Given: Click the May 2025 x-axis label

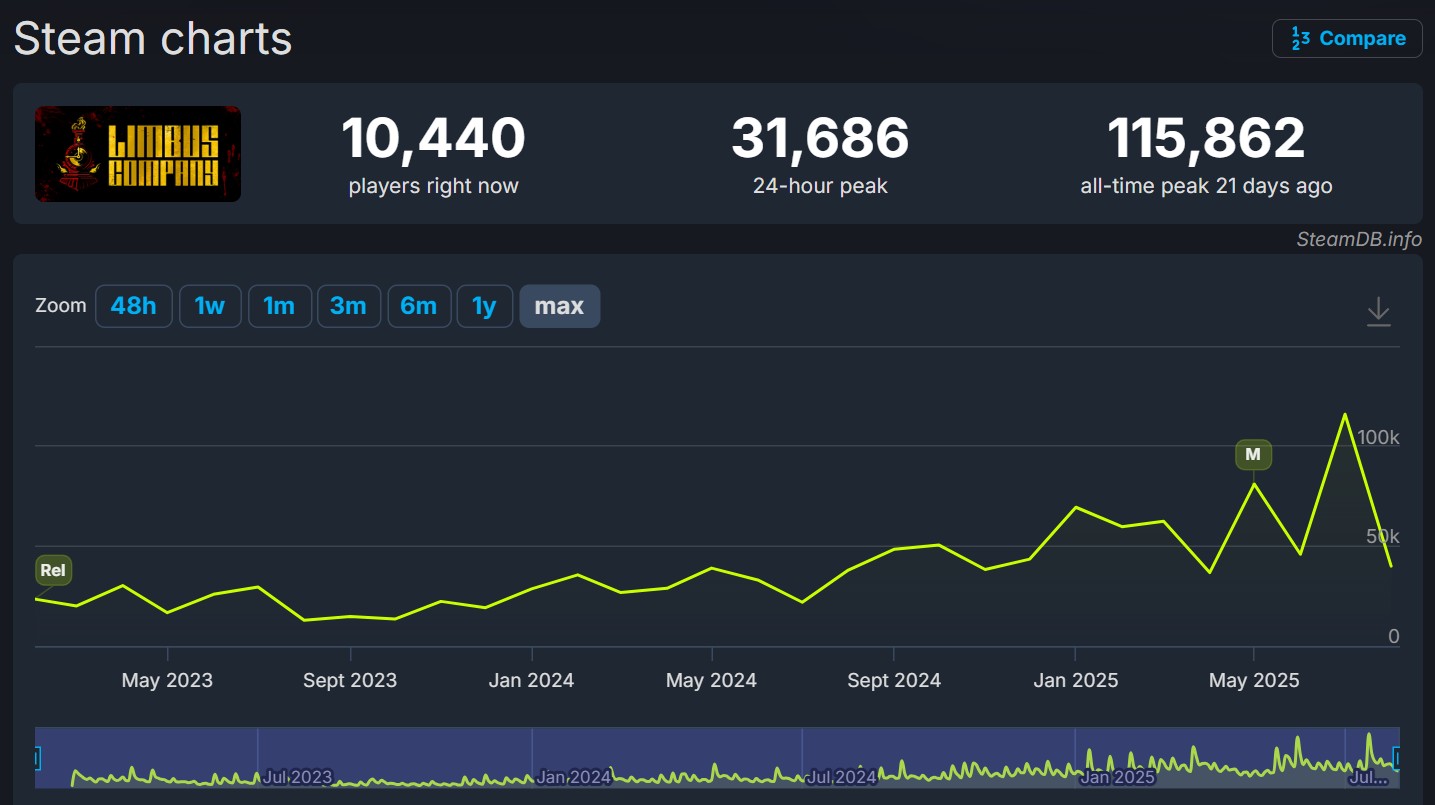Looking at the screenshot, I should click(x=1254, y=681).
